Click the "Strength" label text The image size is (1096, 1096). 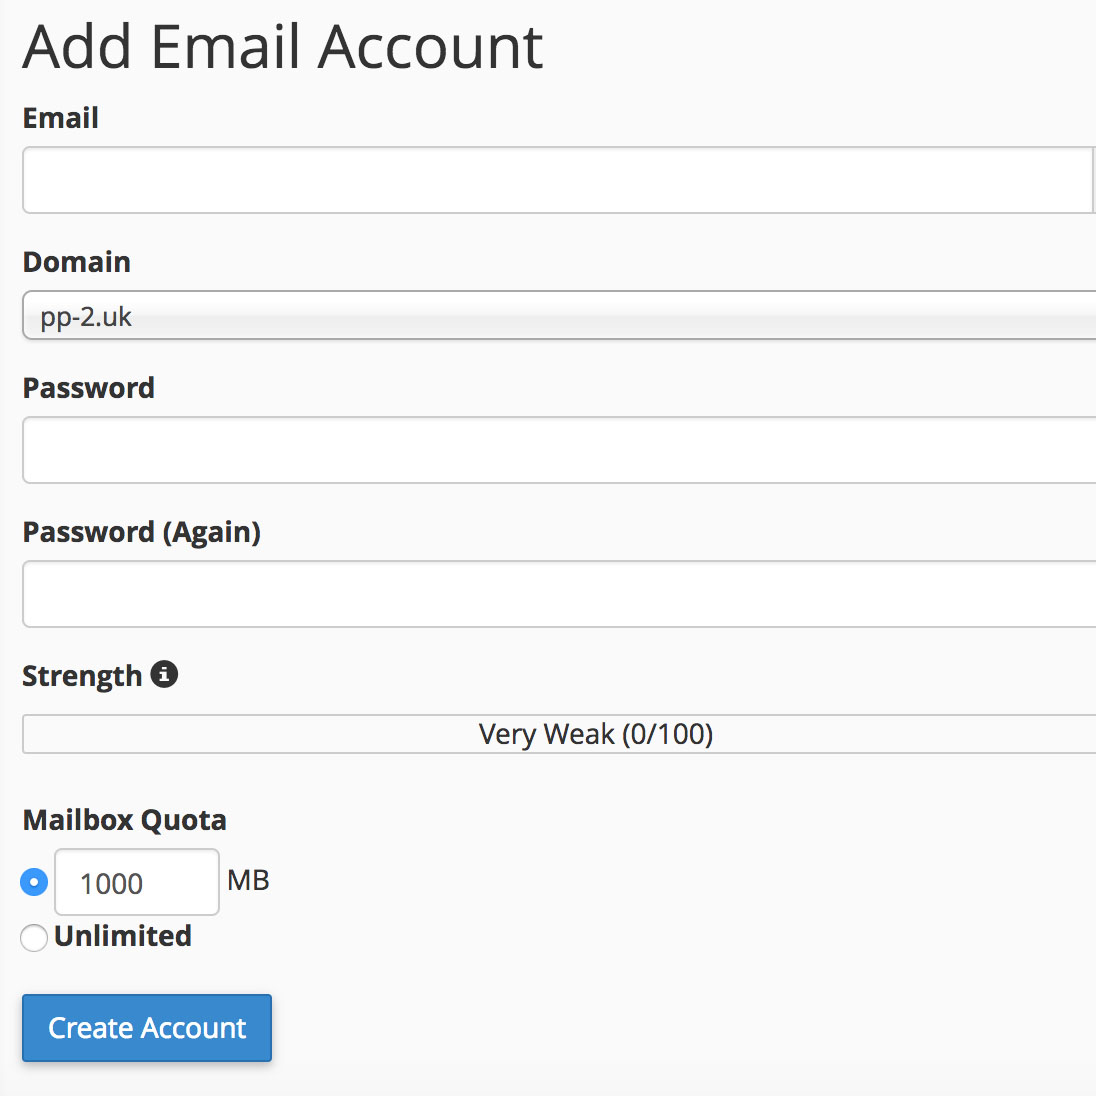coord(82,676)
